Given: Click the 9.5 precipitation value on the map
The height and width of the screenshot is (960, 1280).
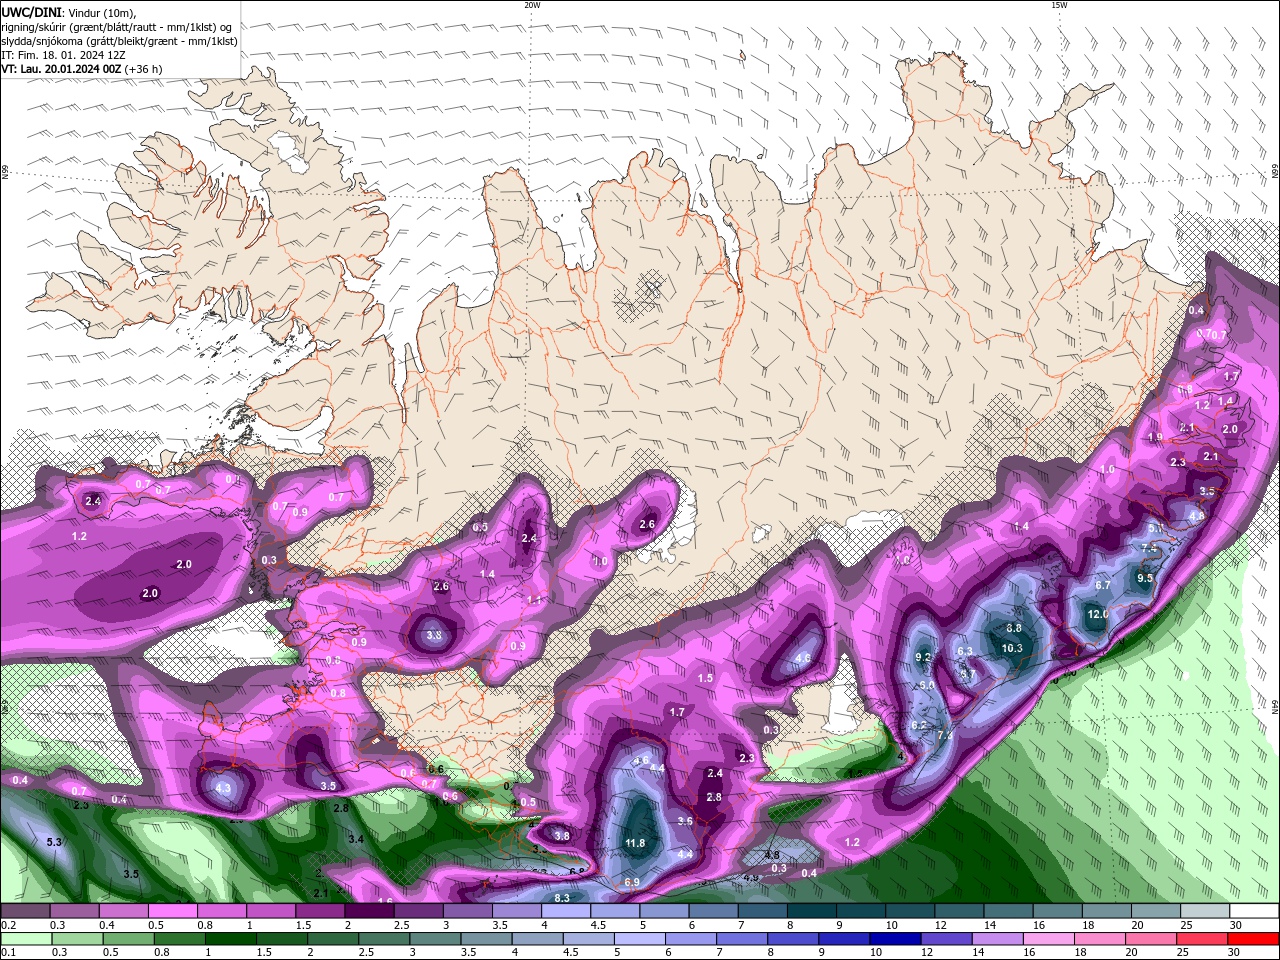Looking at the screenshot, I should 1145,578.
